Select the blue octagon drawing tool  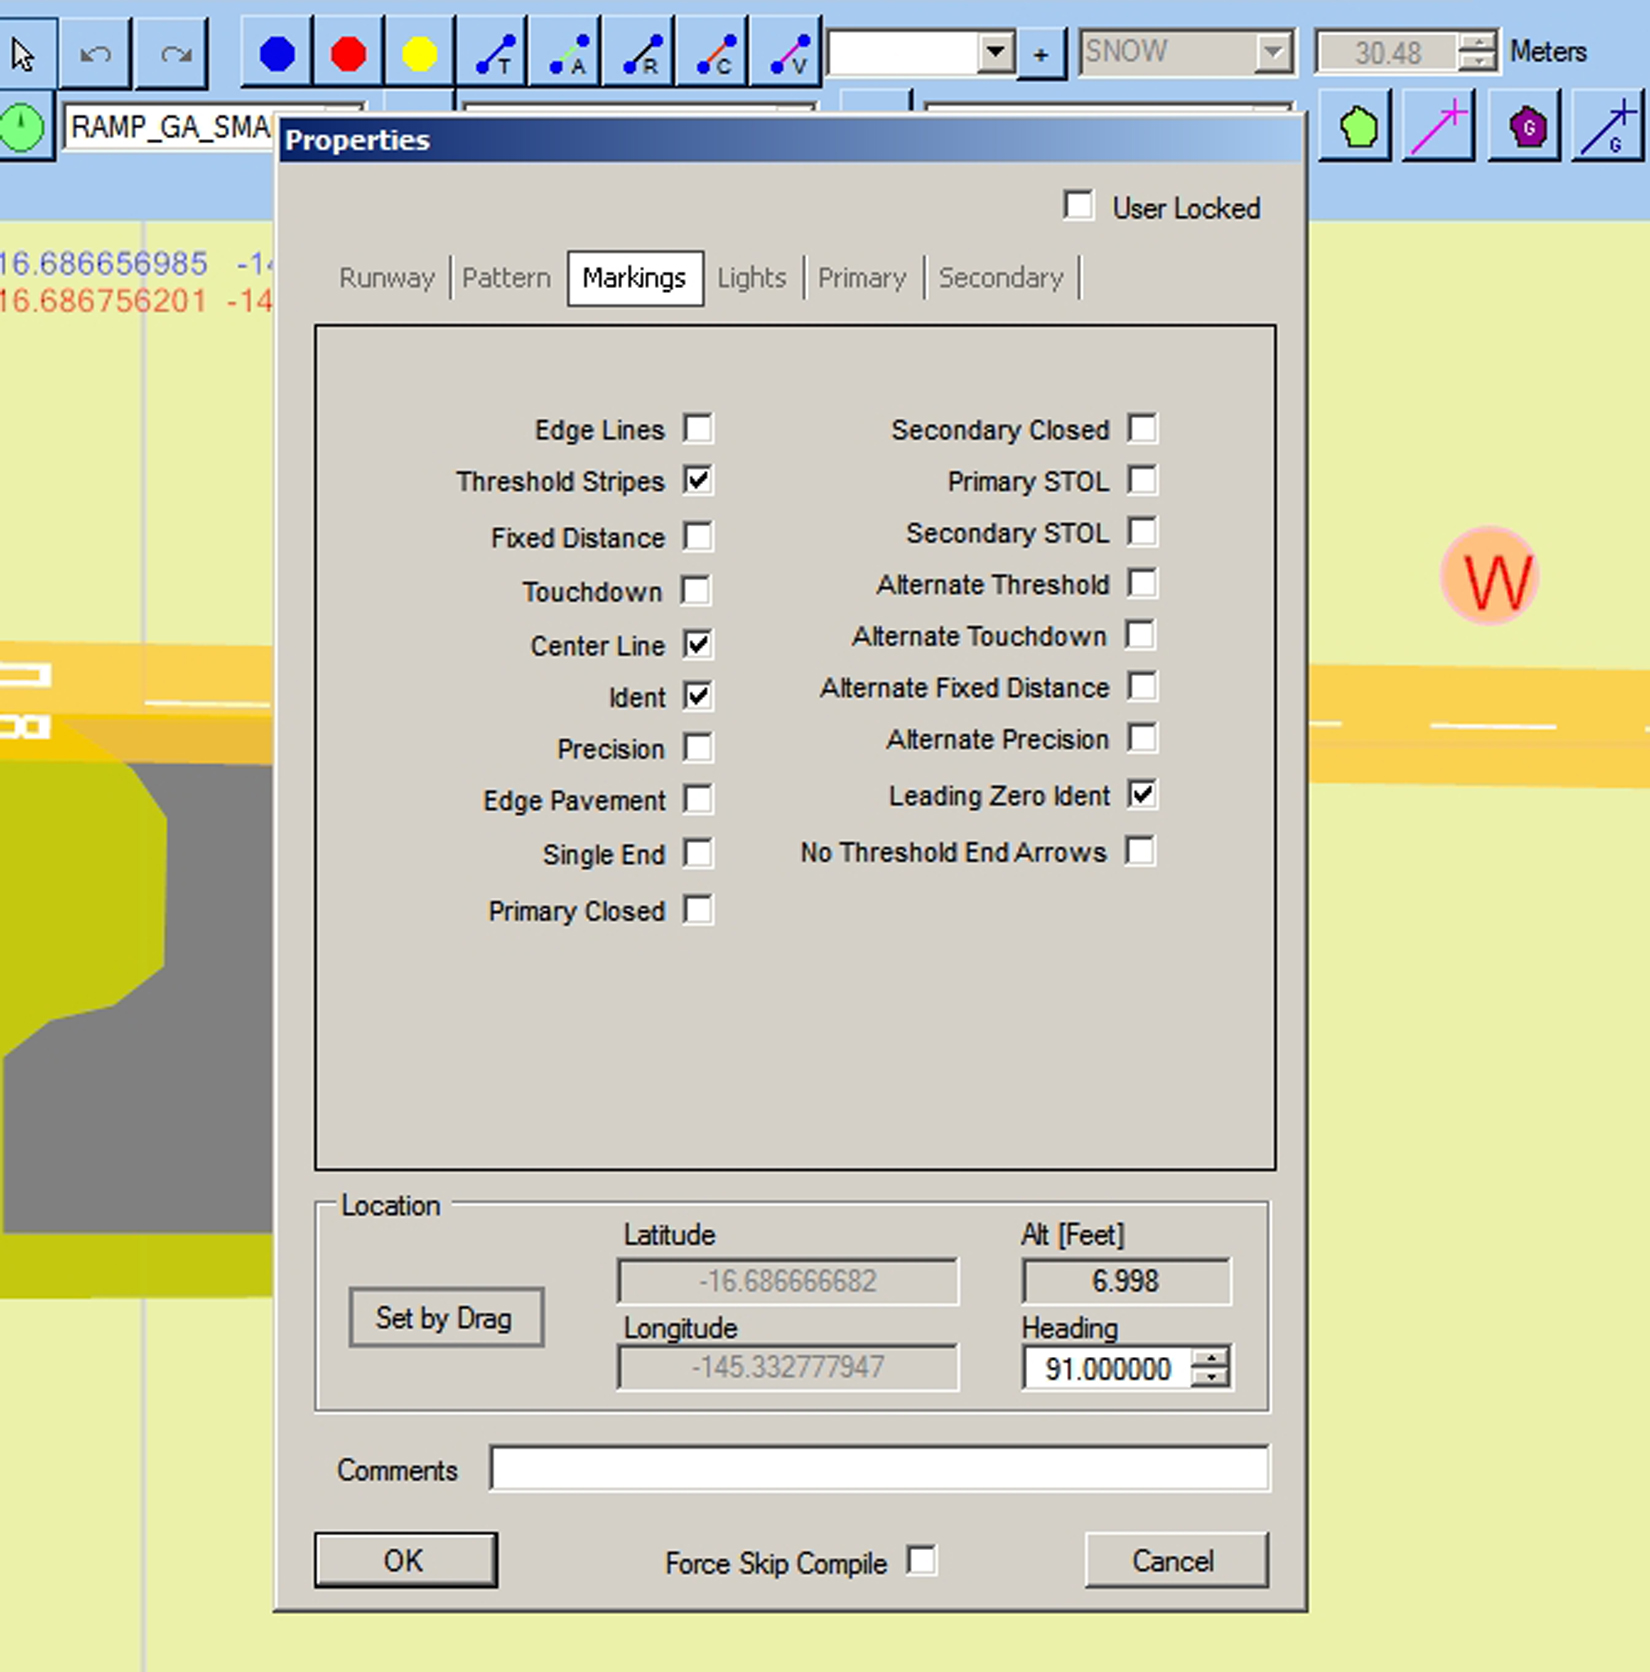277,53
